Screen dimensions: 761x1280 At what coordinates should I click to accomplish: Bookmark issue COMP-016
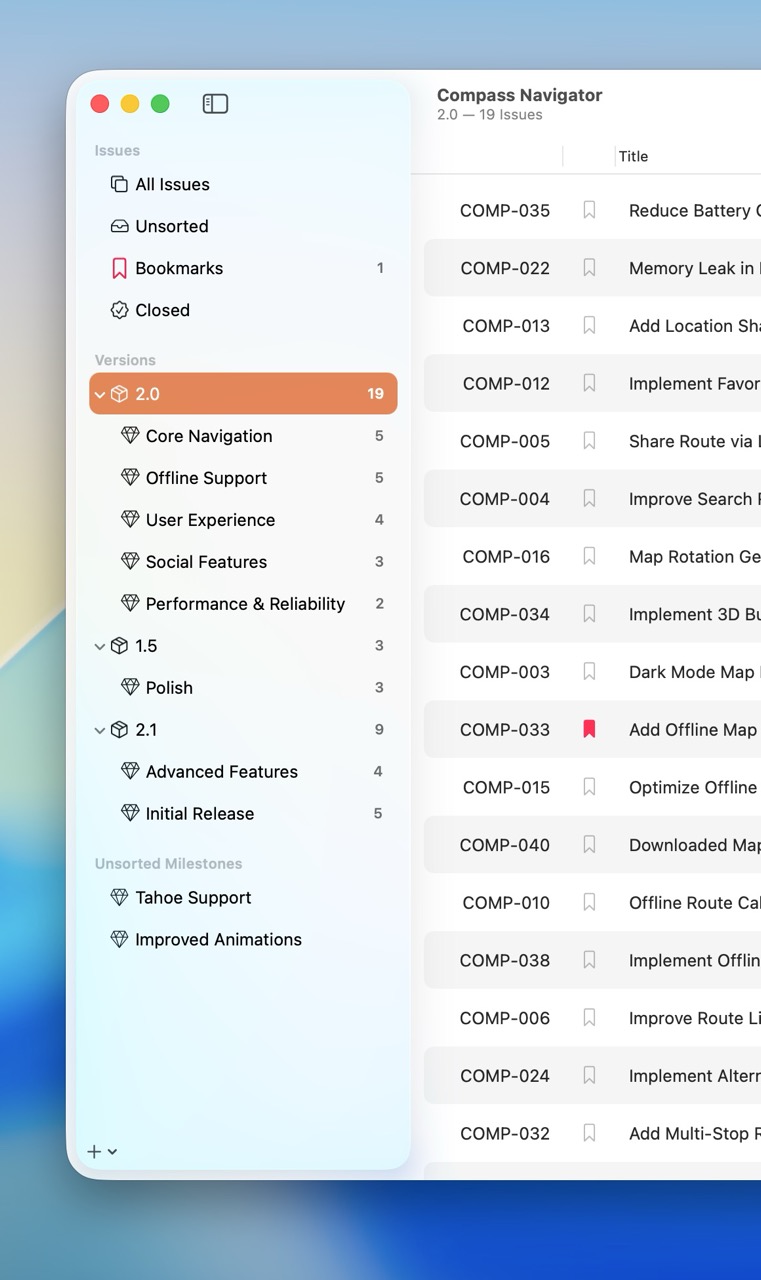(589, 557)
